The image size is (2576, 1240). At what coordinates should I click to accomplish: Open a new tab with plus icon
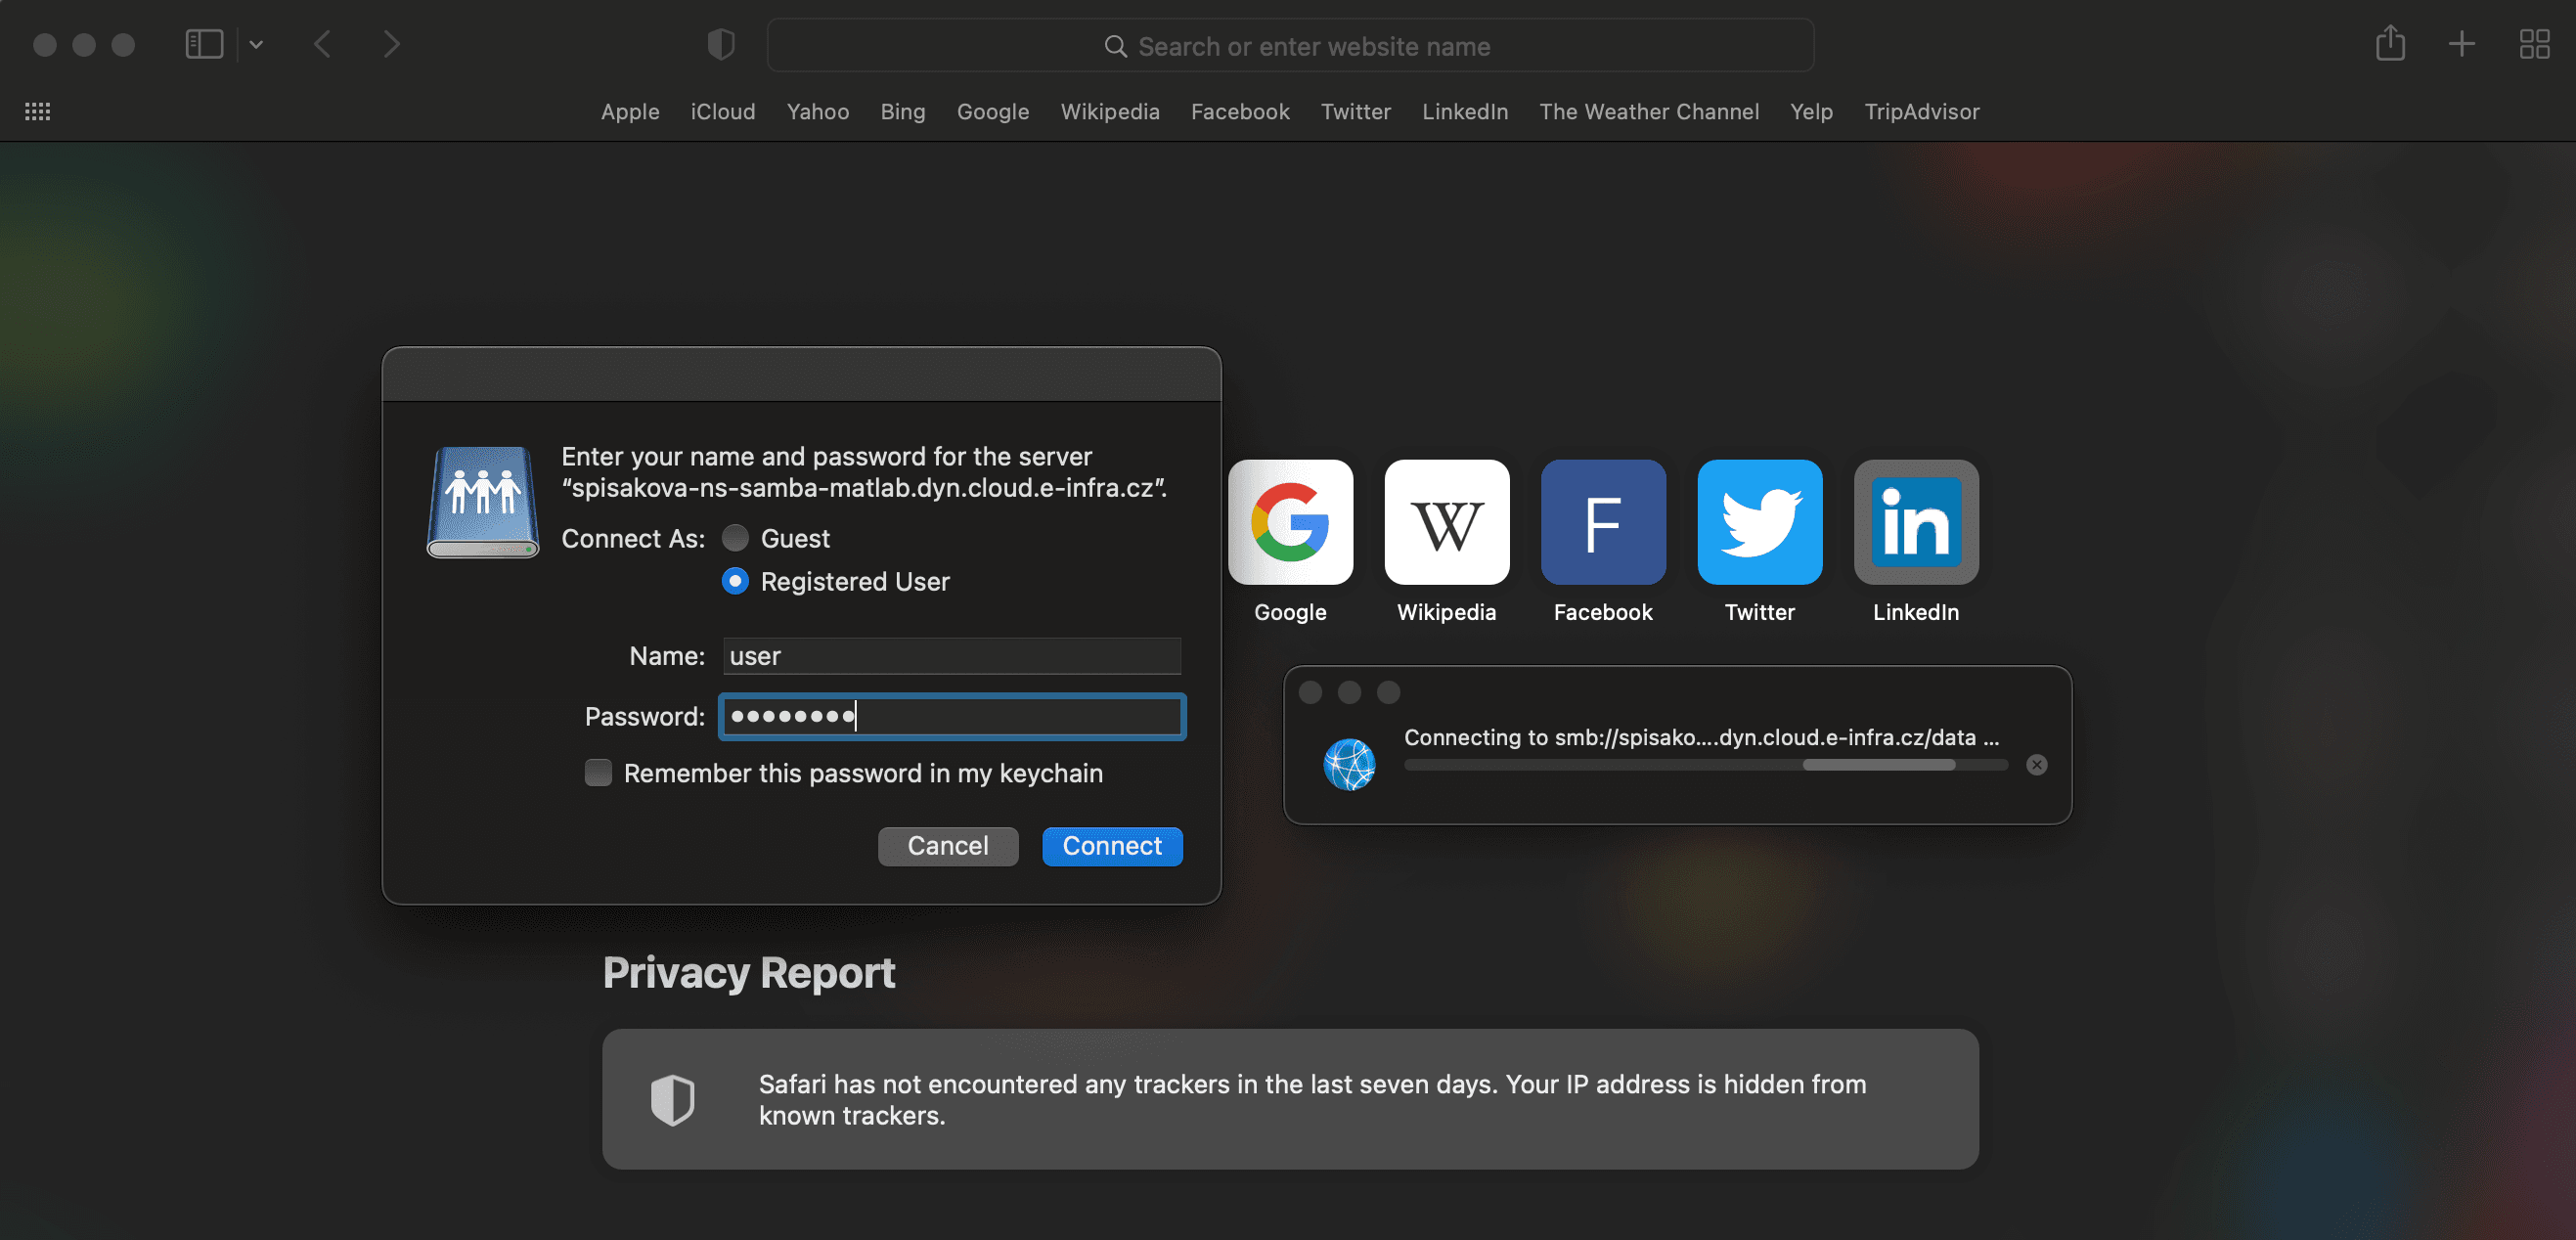coord(2461,44)
